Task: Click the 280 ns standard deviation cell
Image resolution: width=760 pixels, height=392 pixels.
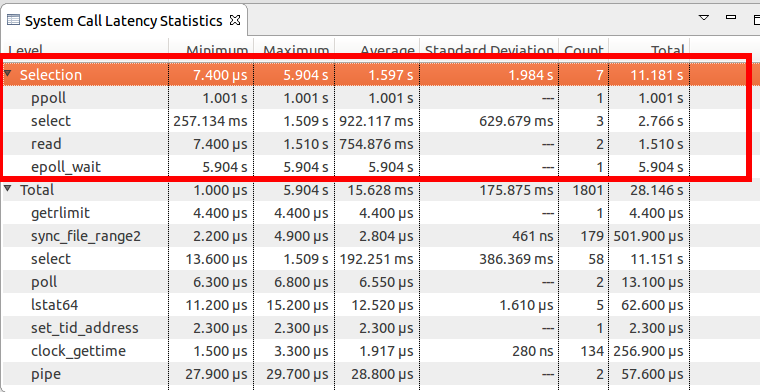Action: click(x=532, y=351)
